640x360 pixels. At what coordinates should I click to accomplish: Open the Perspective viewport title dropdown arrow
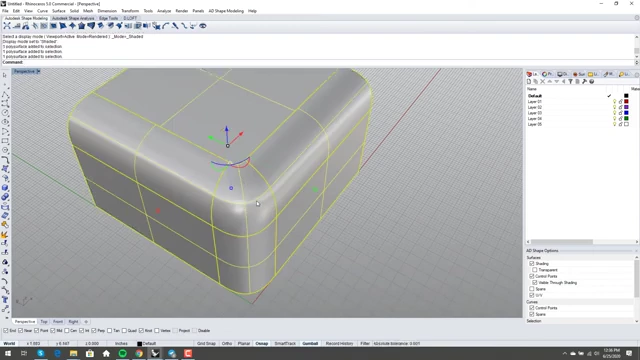[38, 71]
